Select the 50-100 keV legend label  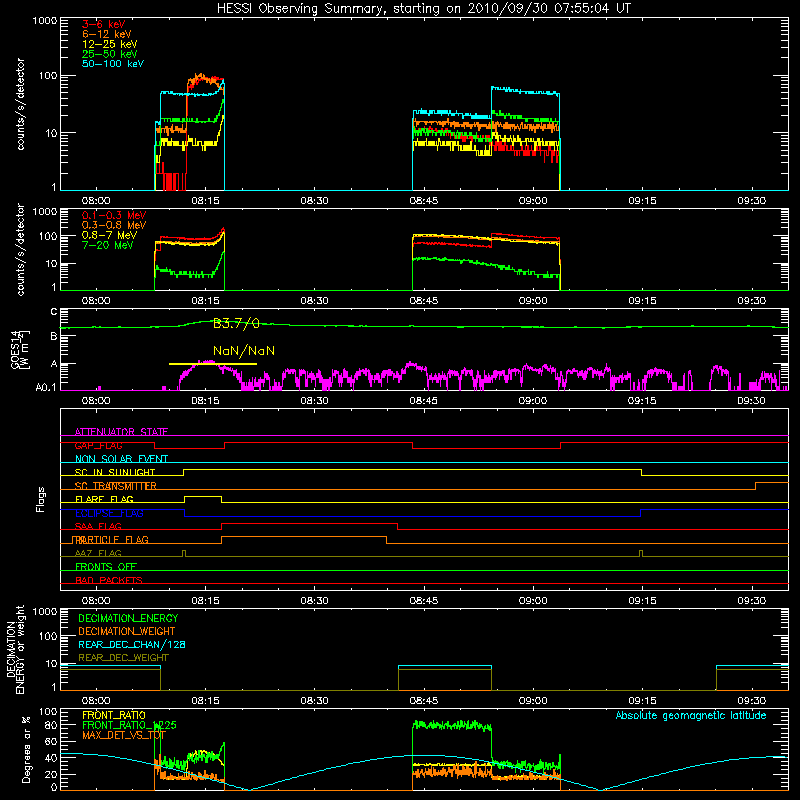coord(113,64)
